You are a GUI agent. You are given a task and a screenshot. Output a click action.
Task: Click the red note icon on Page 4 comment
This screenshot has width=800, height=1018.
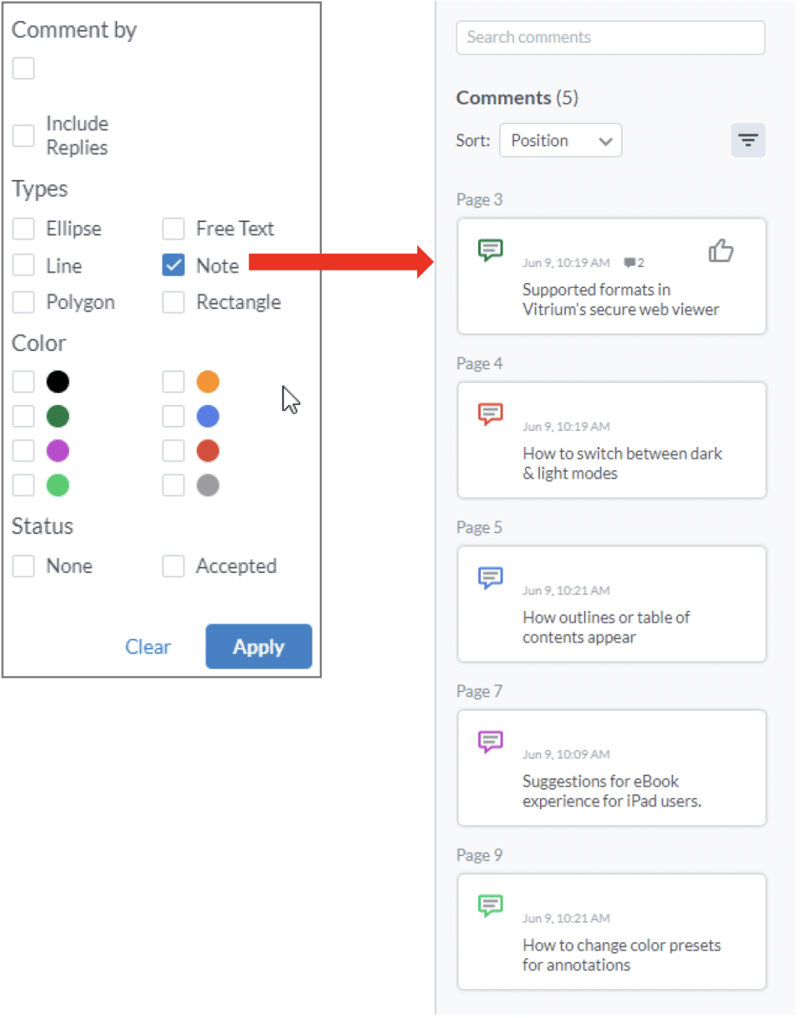[x=490, y=413]
